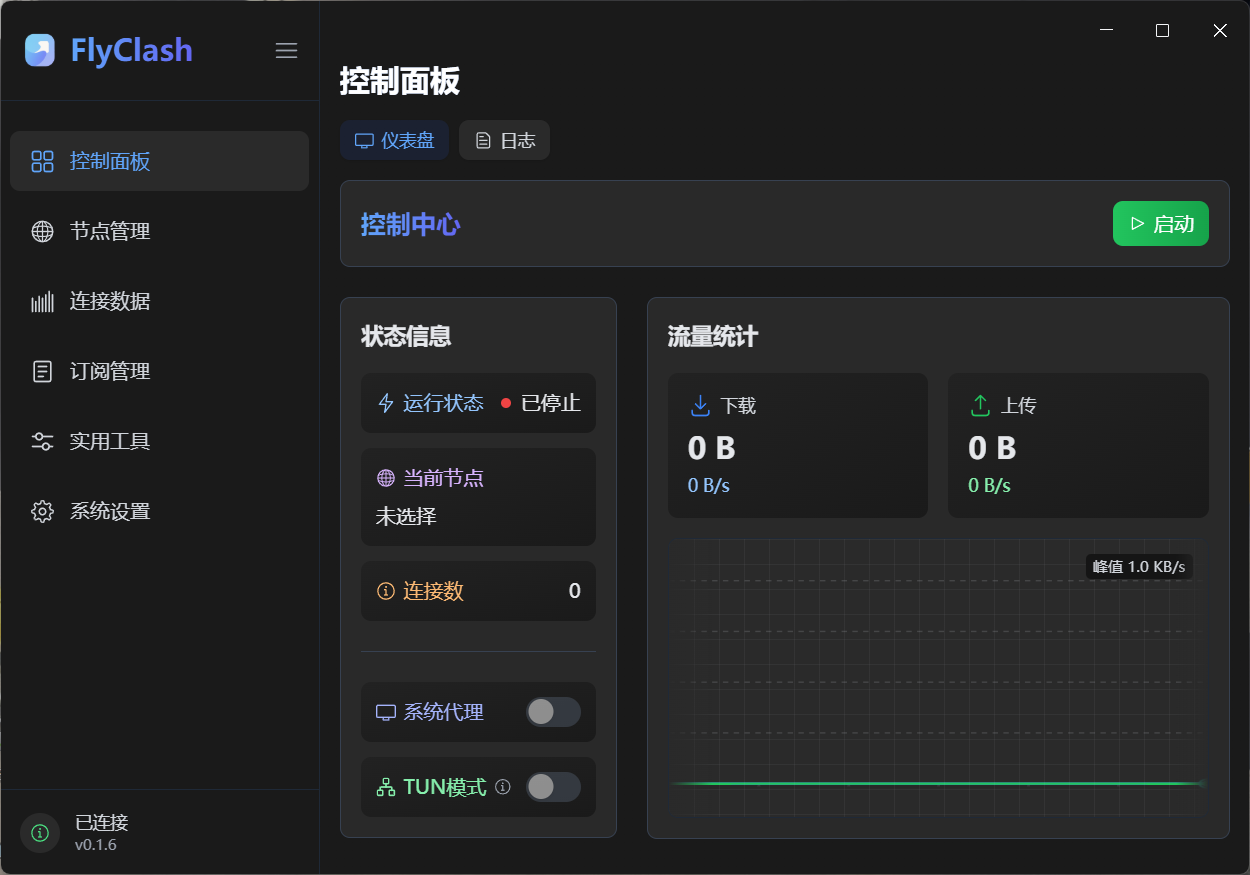Minimize the FlyClash window
This screenshot has height=875, width=1250.
pyautogui.click(x=1106, y=31)
